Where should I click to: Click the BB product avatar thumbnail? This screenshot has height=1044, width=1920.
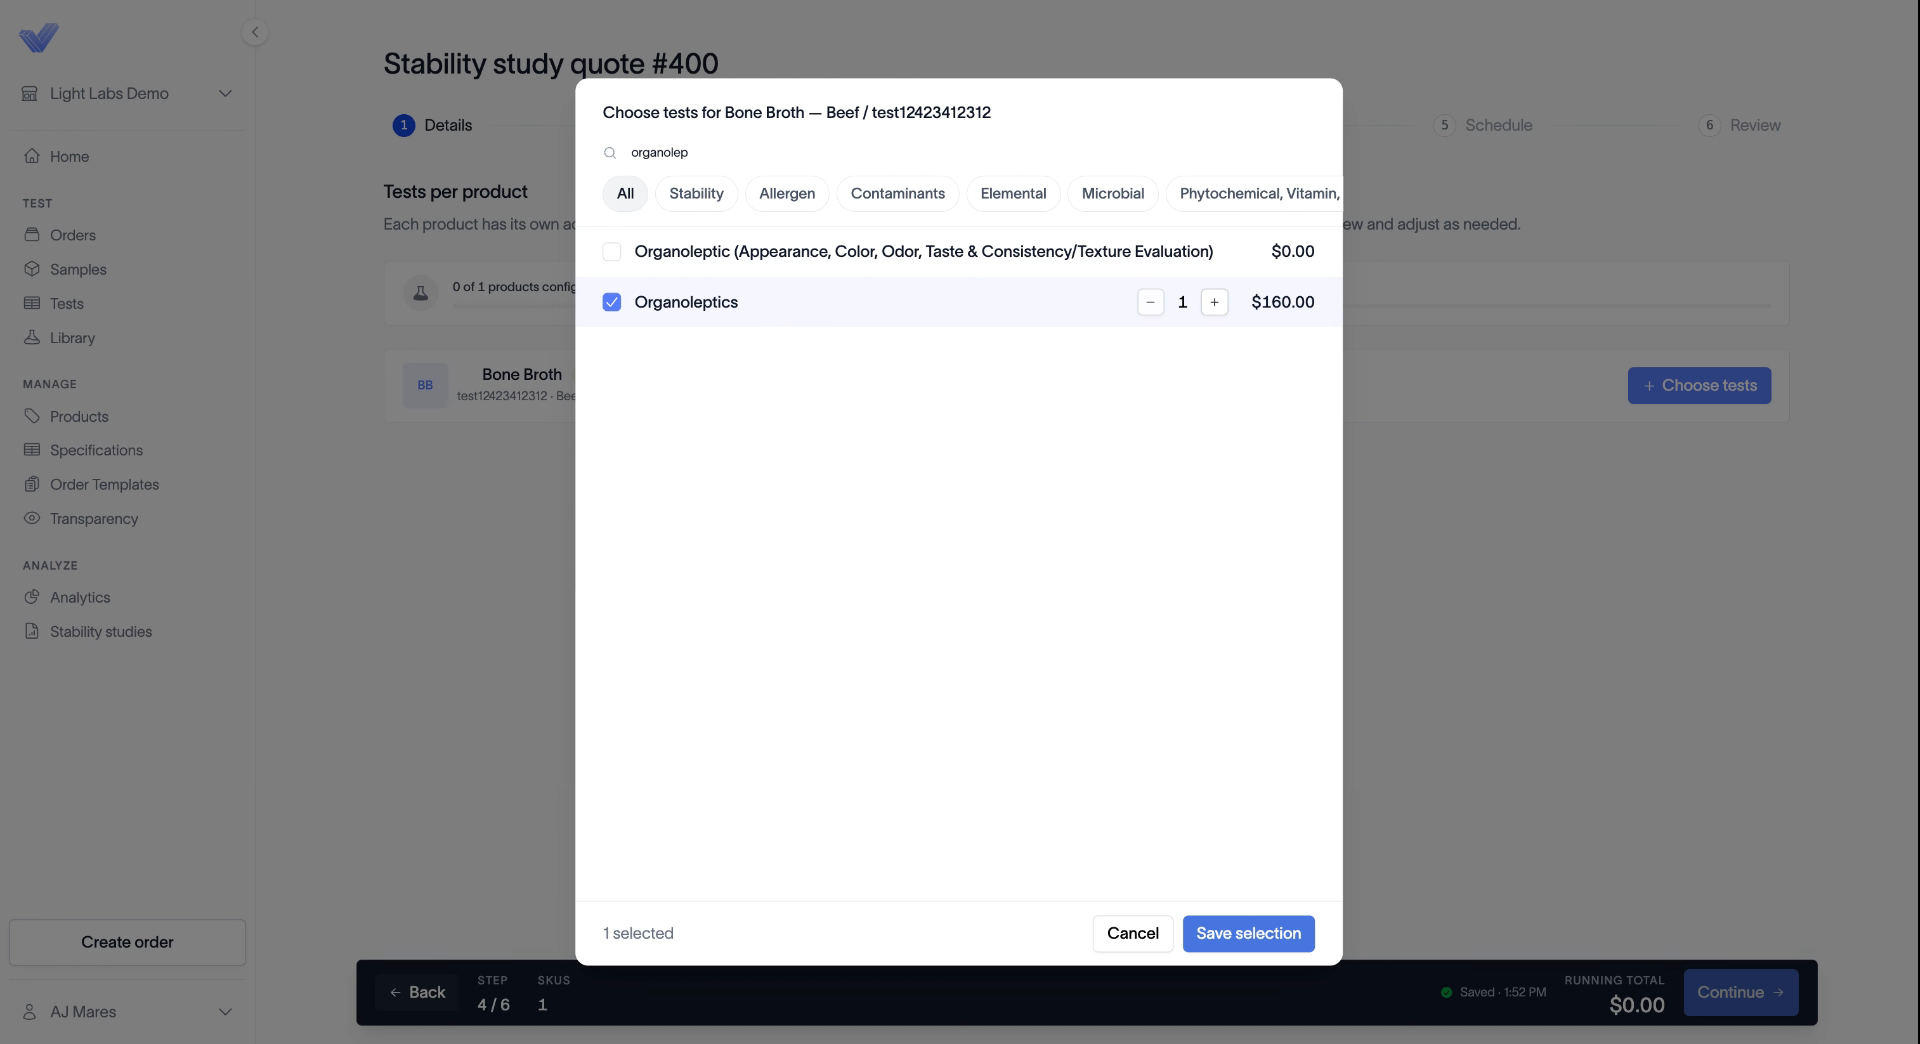425,385
